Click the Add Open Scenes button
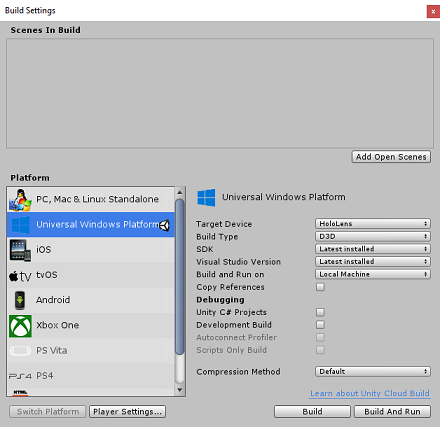 (391, 157)
